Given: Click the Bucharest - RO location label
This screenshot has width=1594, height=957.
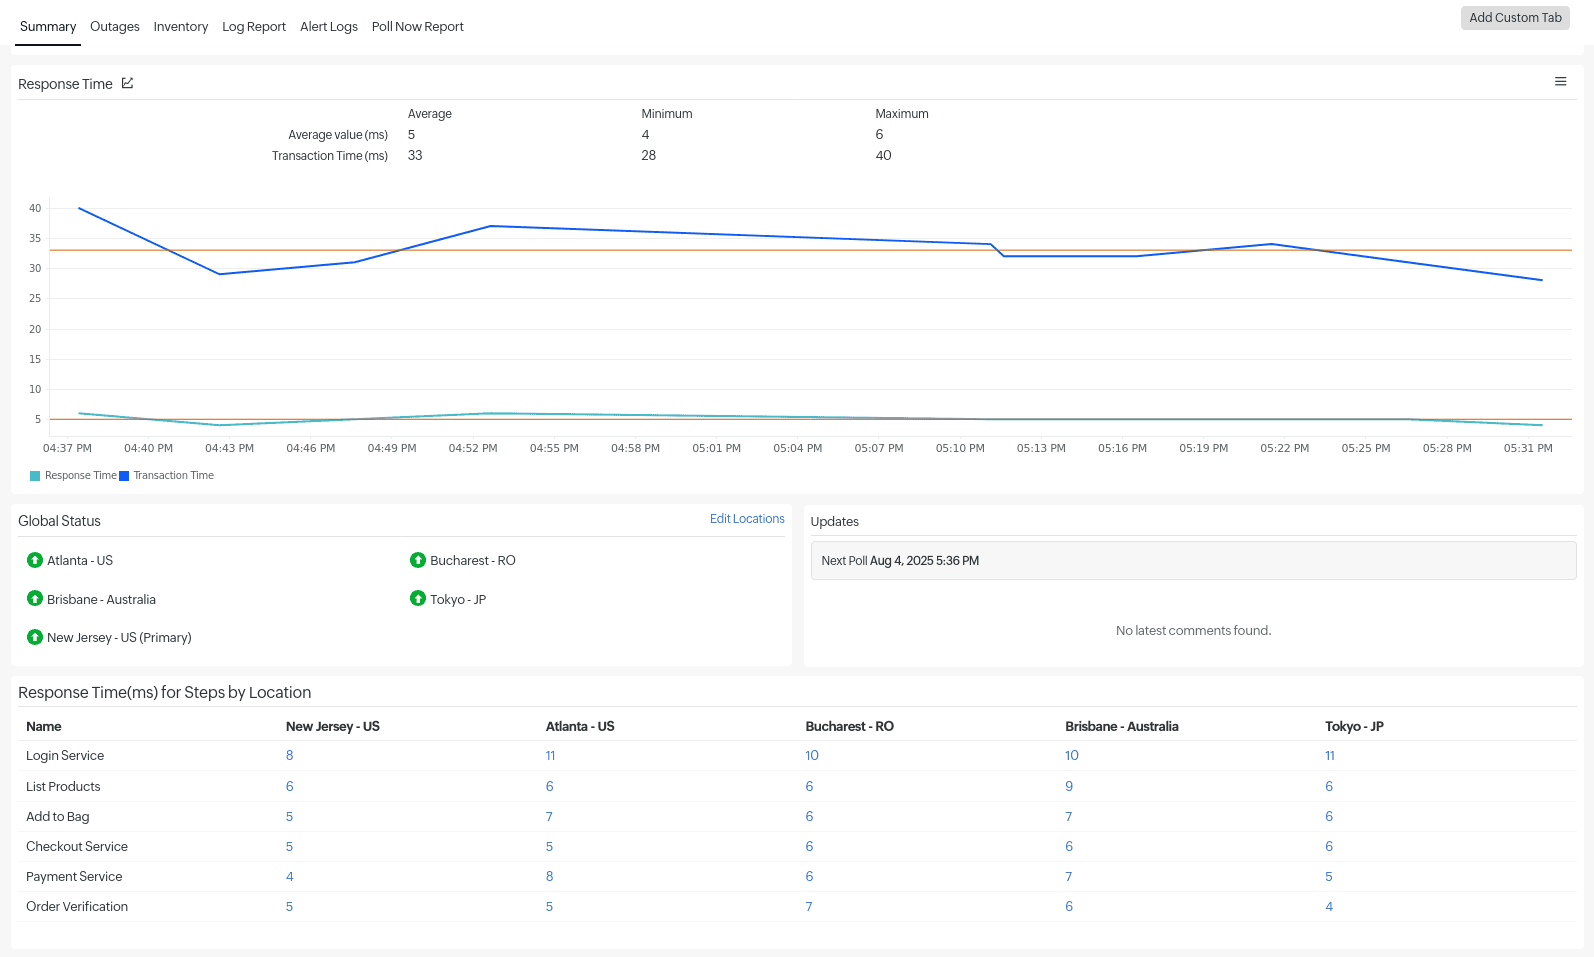Looking at the screenshot, I should 473,560.
